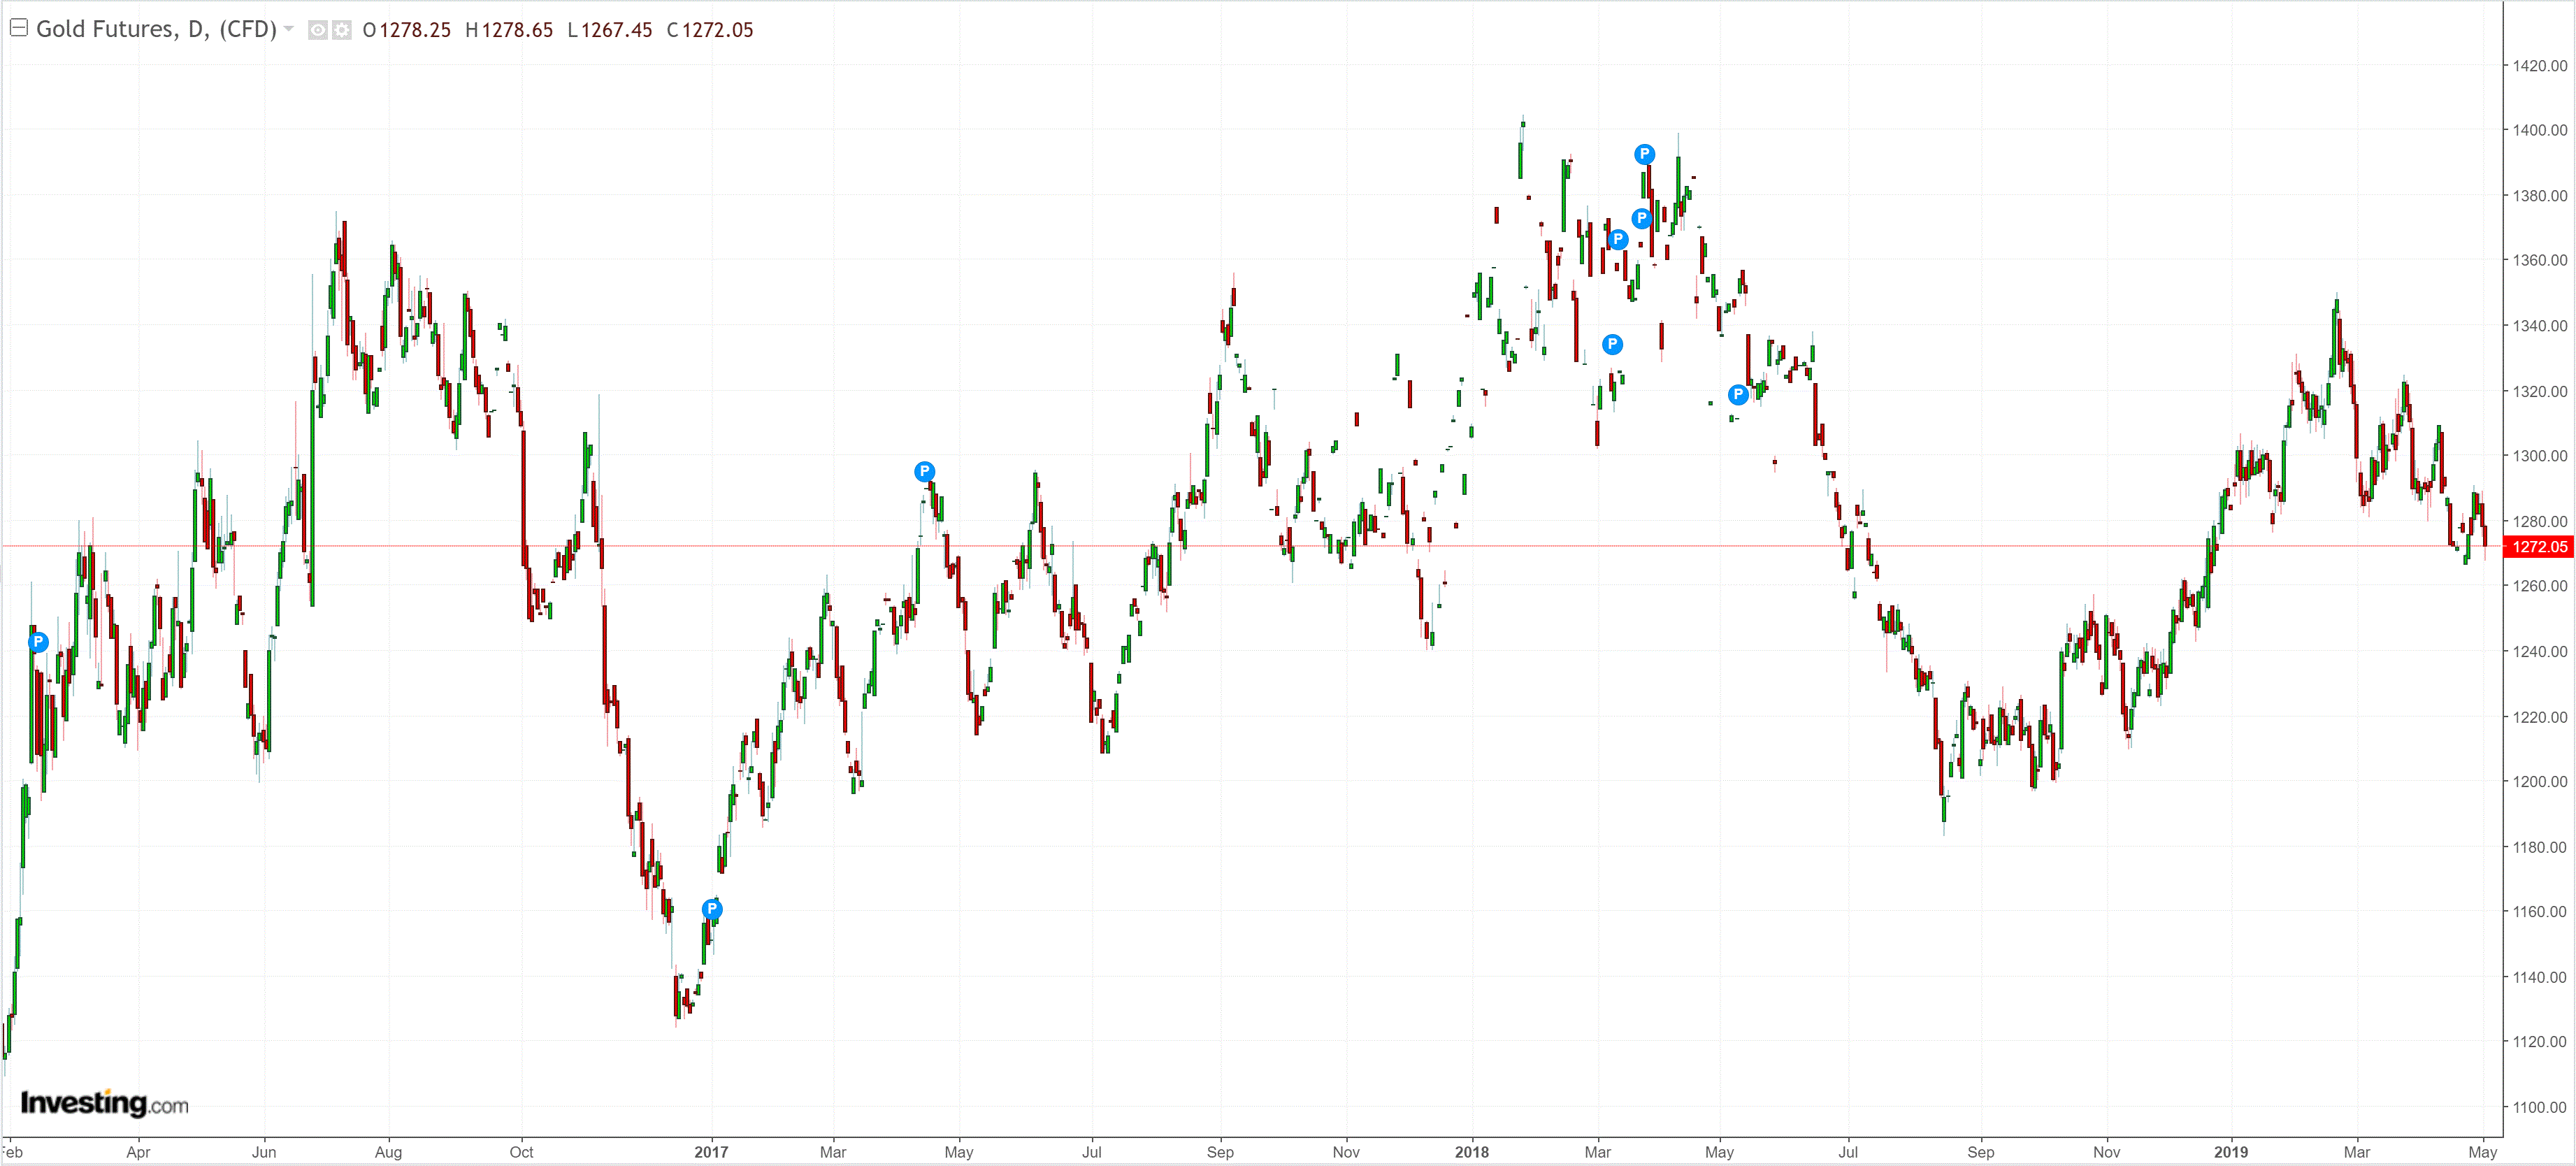This screenshot has height=1166, width=2576.
Task: Click the Investing.com logo
Action: [x=104, y=1103]
